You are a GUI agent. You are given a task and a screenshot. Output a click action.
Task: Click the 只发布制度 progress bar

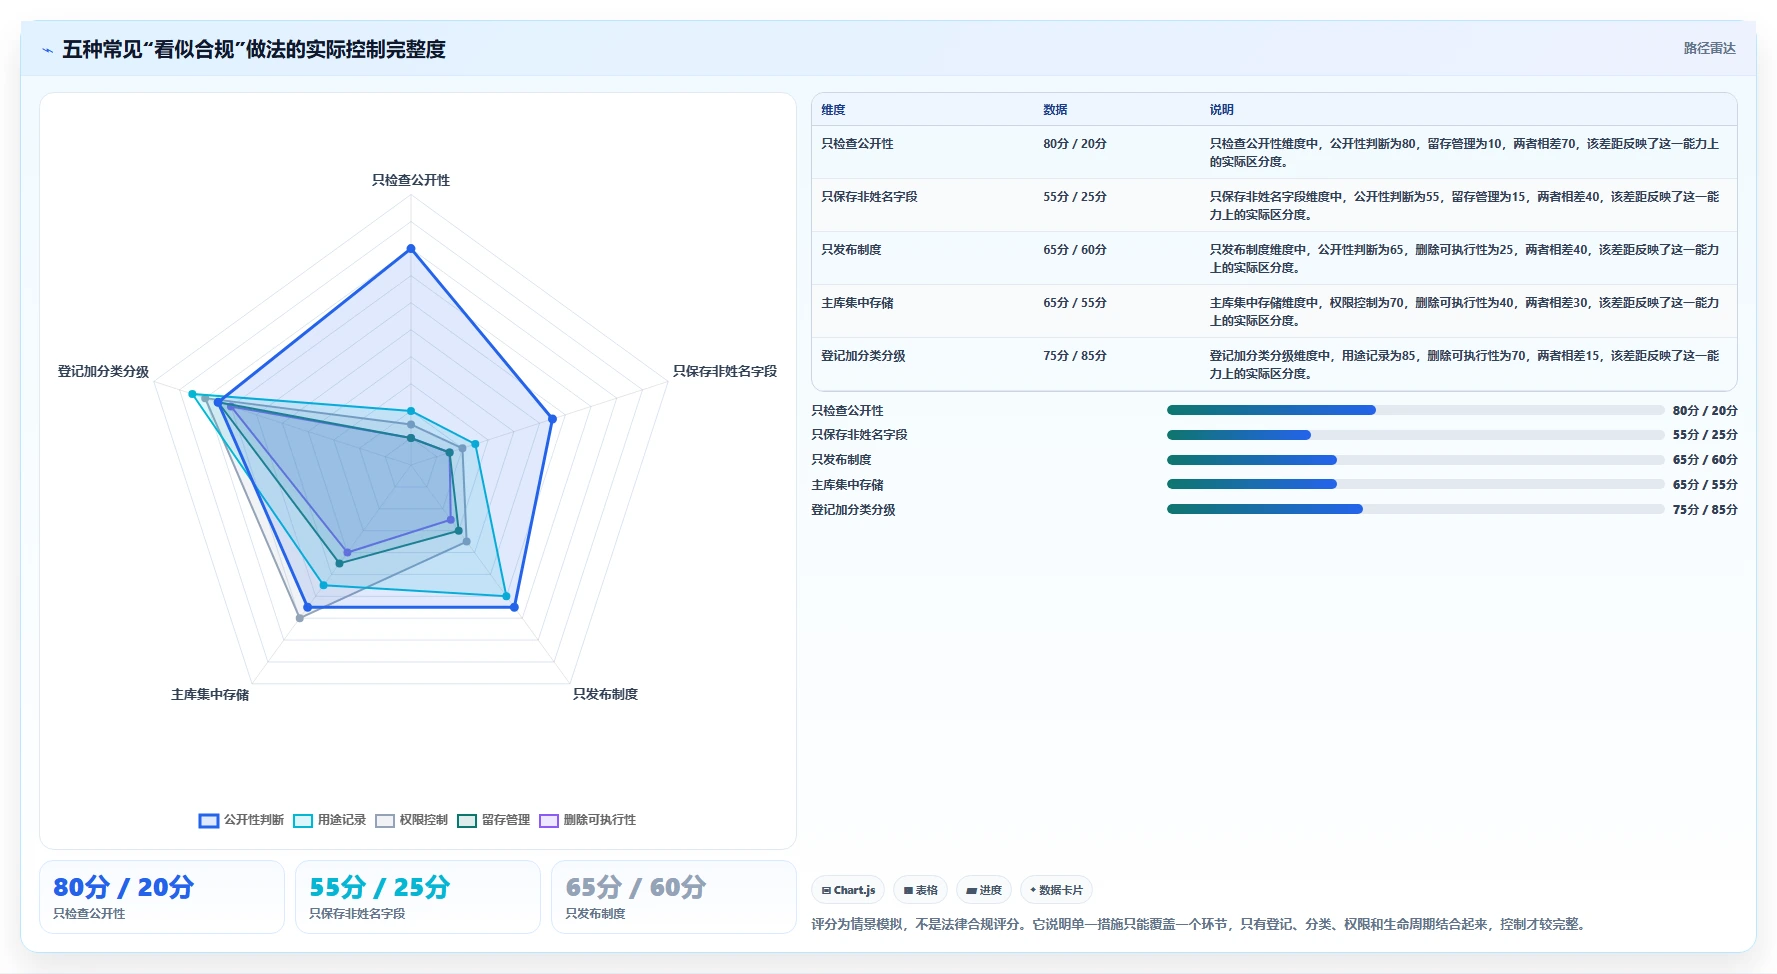(x=1415, y=460)
